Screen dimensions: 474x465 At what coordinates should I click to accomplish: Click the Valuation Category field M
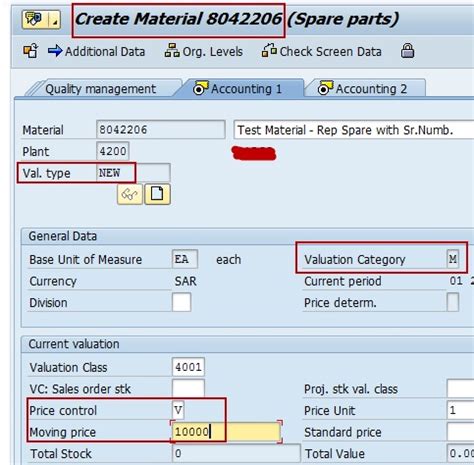pos(453,259)
